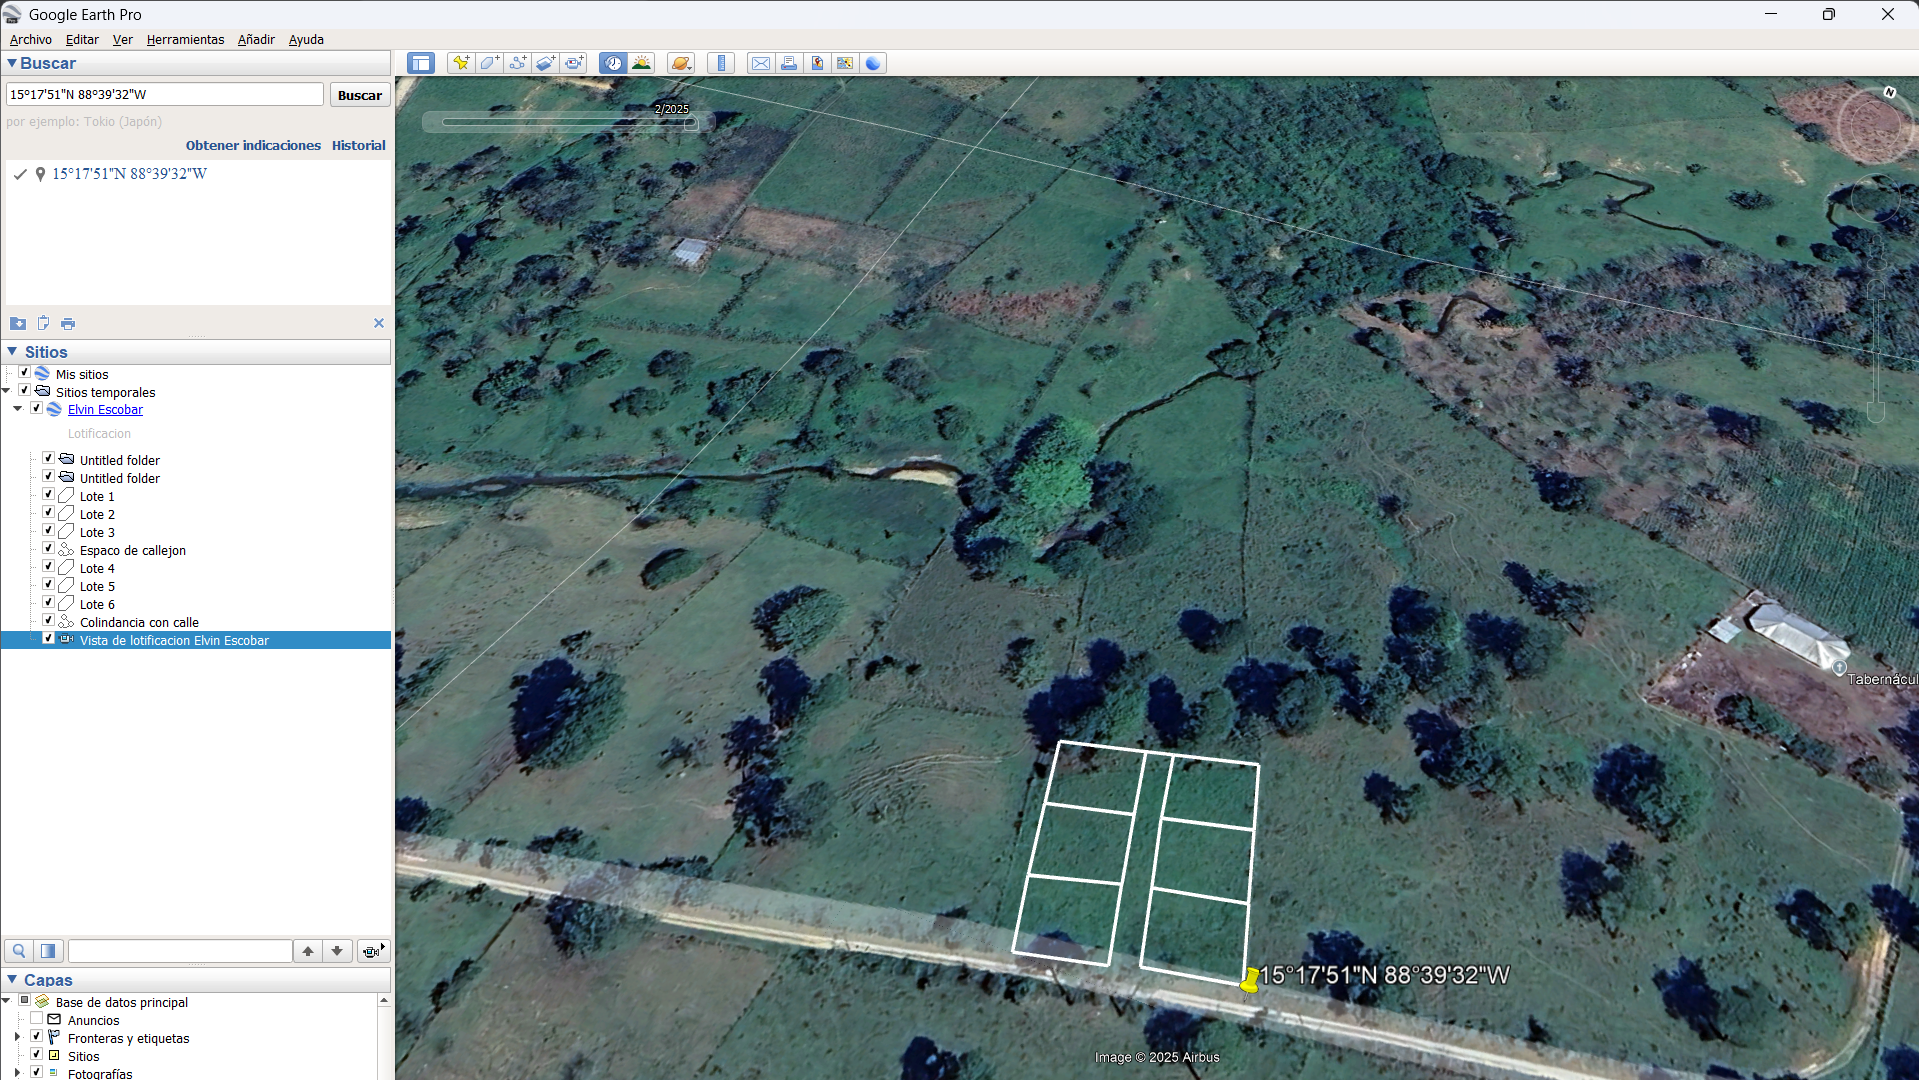The image size is (1919, 1080).
Task: Open the Archivo menu
Action: point(30,39)
